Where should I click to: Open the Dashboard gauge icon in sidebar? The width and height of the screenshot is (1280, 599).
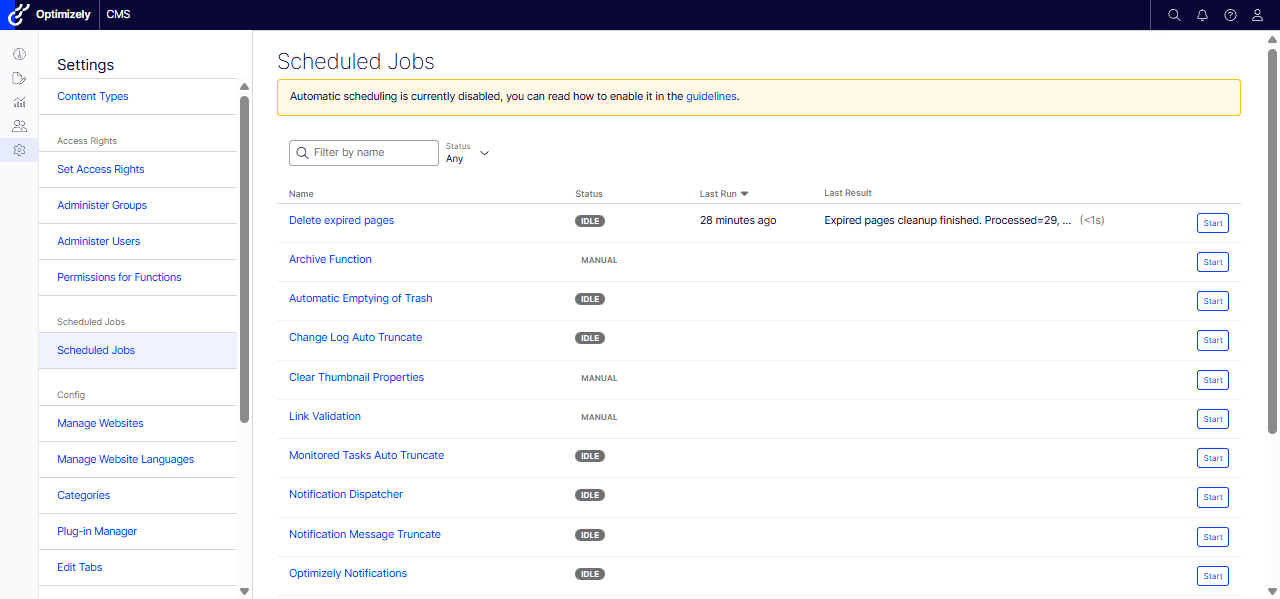tap(18, 54)
